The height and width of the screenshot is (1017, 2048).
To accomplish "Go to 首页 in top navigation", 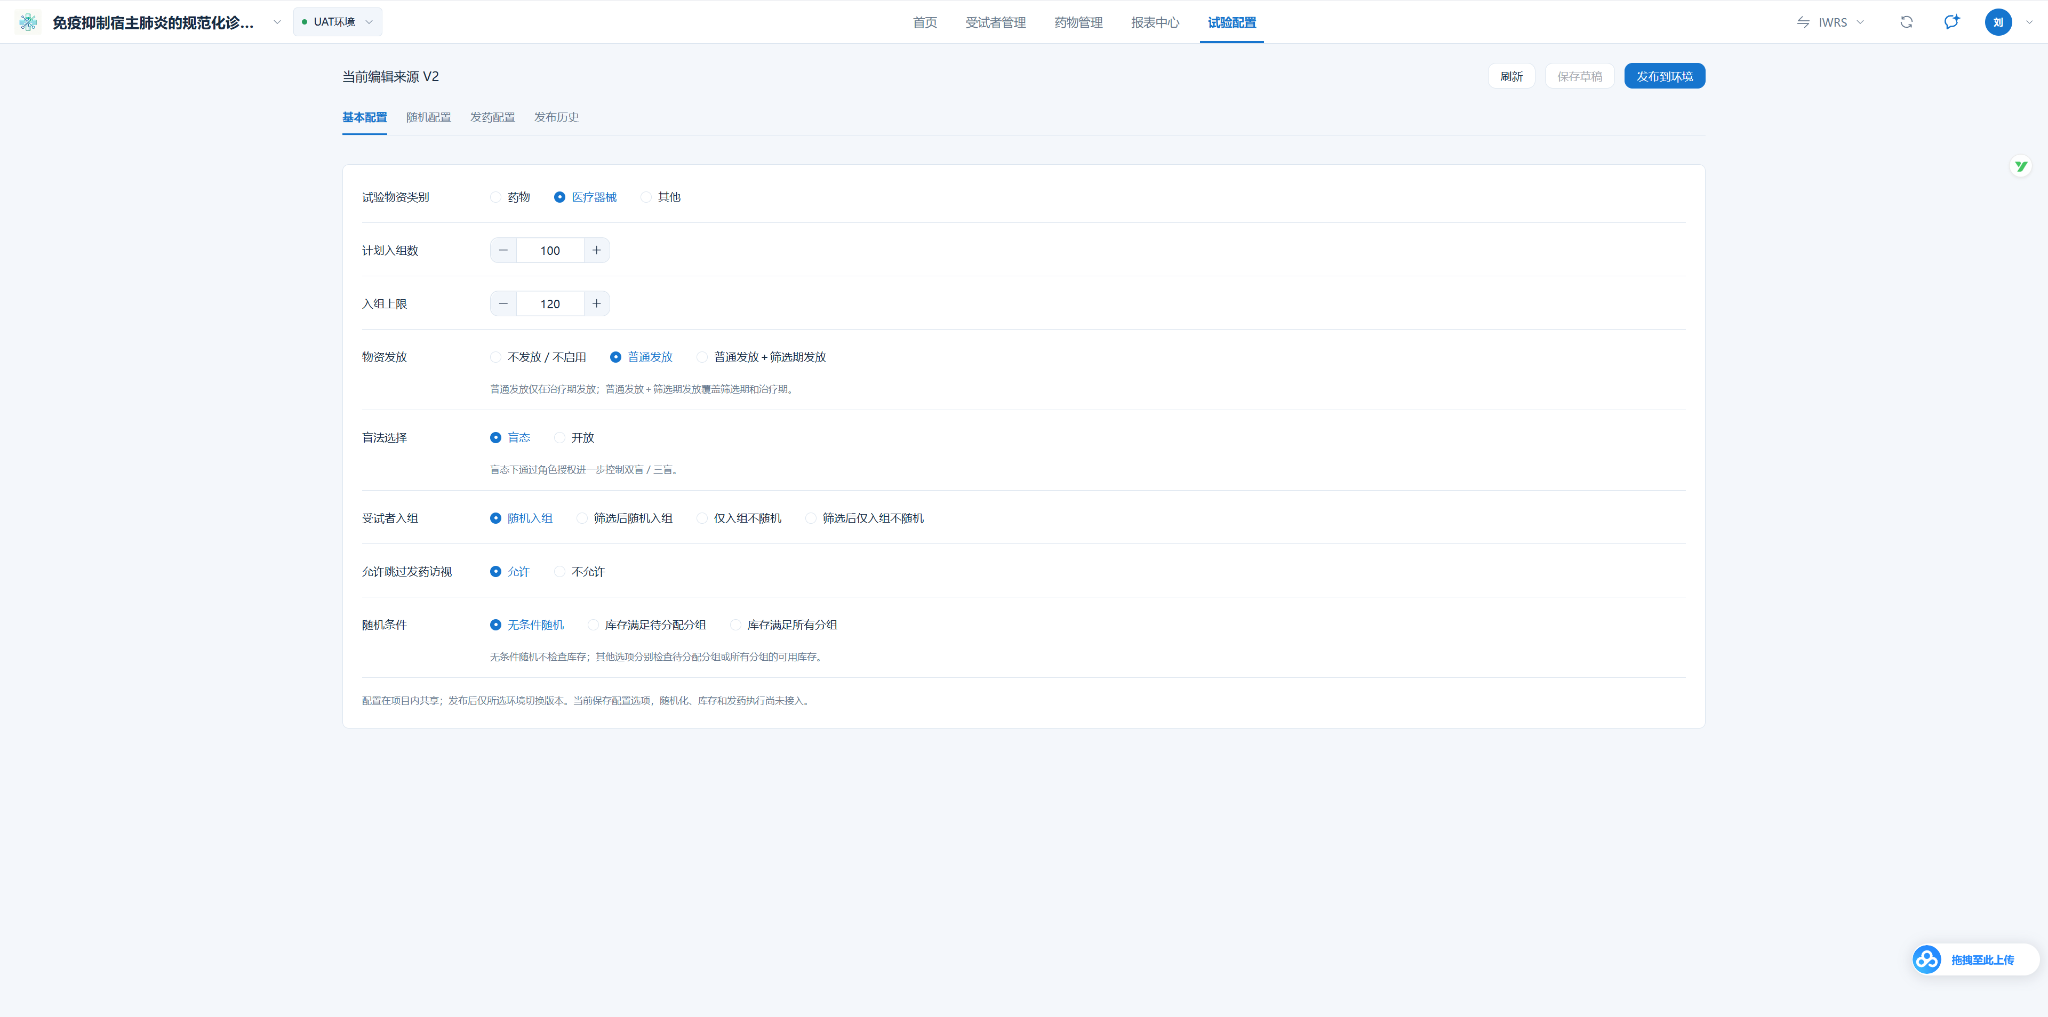I will 925,22.
